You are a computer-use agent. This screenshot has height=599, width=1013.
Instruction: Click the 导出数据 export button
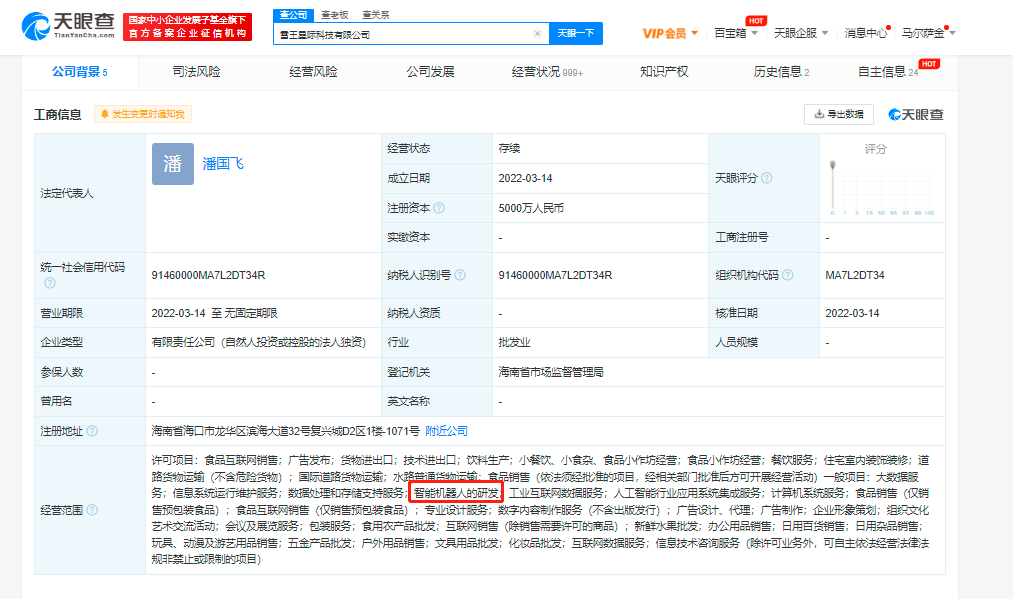pyautogui.click(x=839, y=114)
